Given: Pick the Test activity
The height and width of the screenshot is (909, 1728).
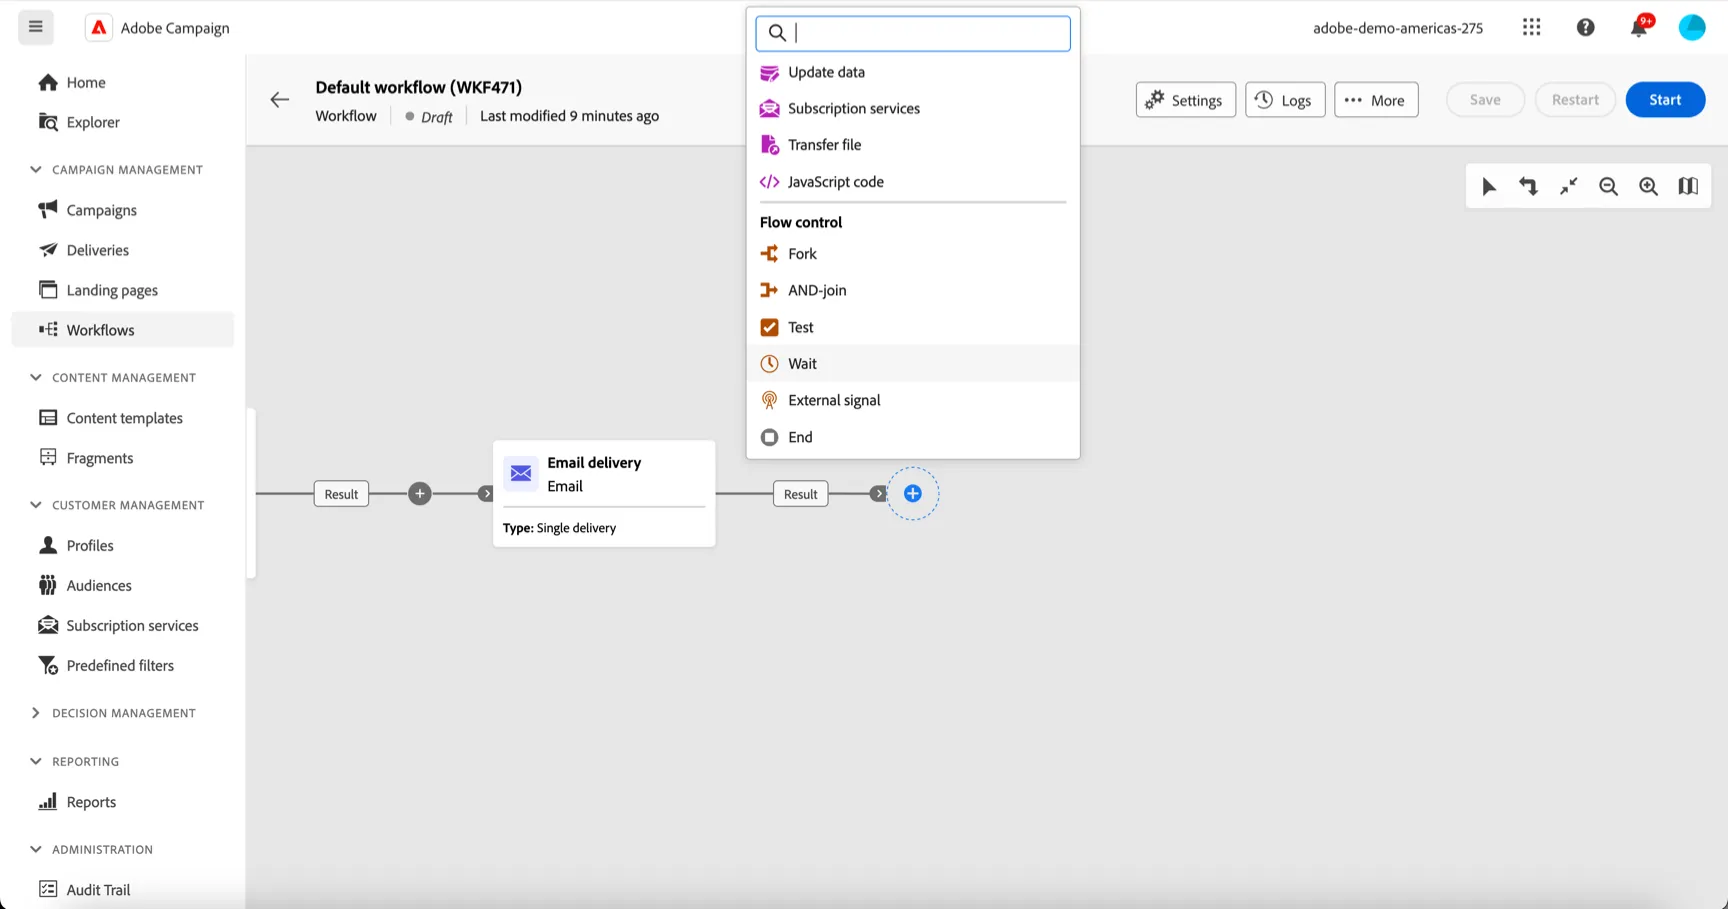Looking at the screenshot, I should point(913,327).
